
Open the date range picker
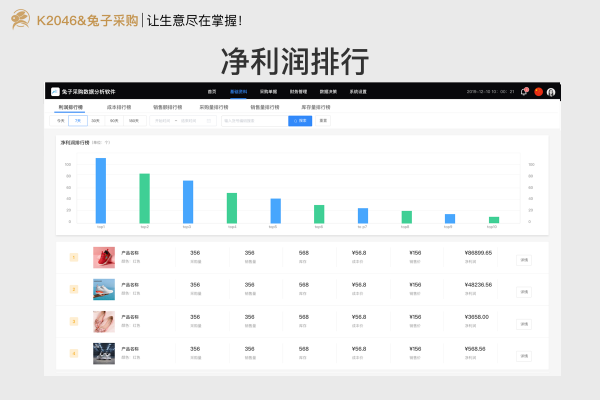click(x=182, y=120)
